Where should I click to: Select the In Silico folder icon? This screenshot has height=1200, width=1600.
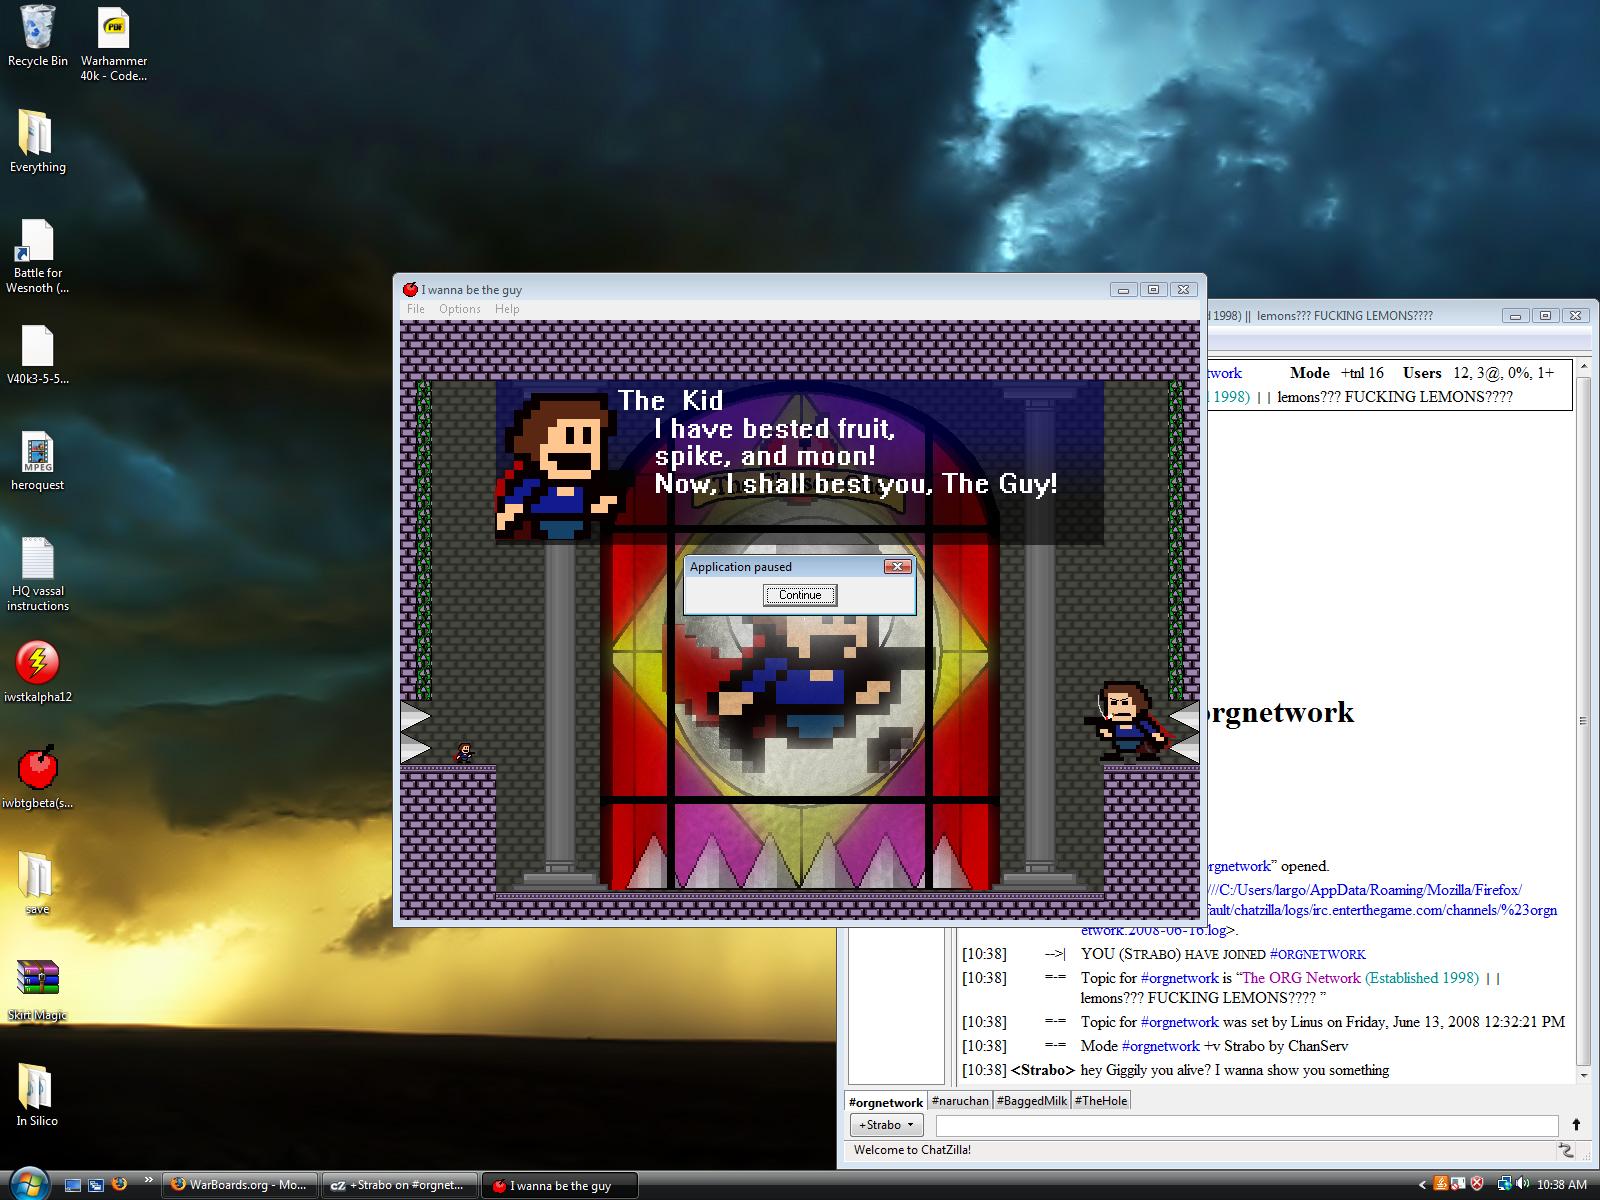(37, 1096)
